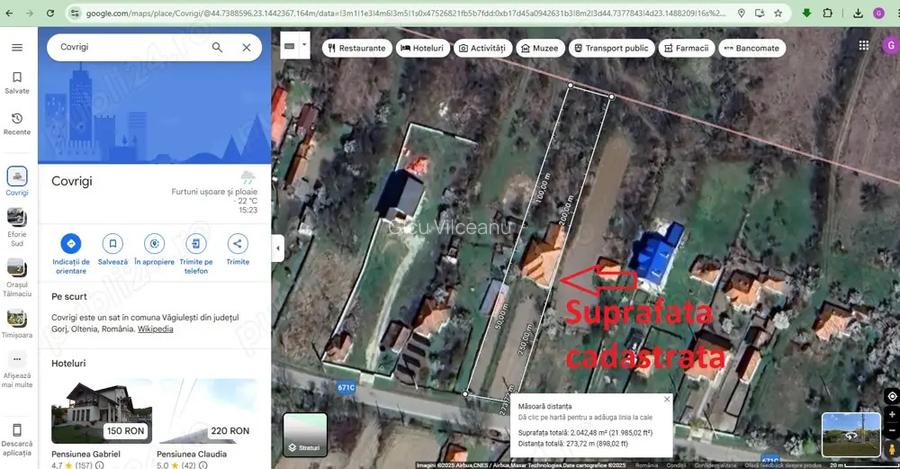Close the Măsoară distanța popup

[667, 399]
